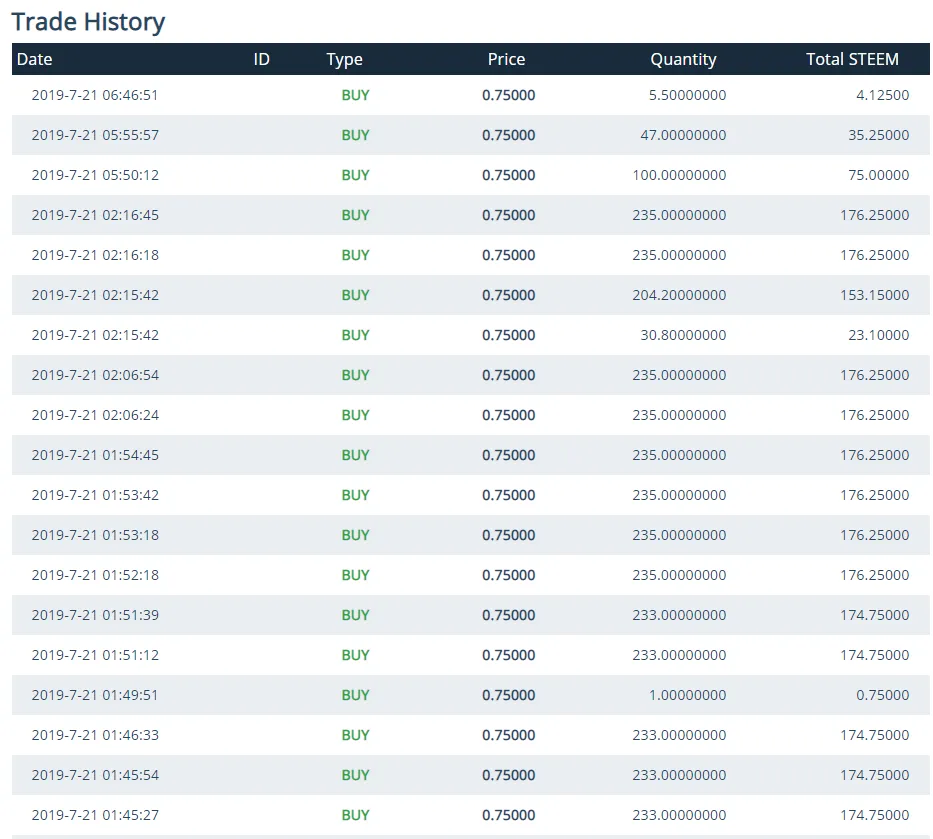The width and height of the screenshot is (933, 839).
Task: Select the 2019-7-21 06:46:51 trade date
Action: pyautogui.click(x=95, y=95)
